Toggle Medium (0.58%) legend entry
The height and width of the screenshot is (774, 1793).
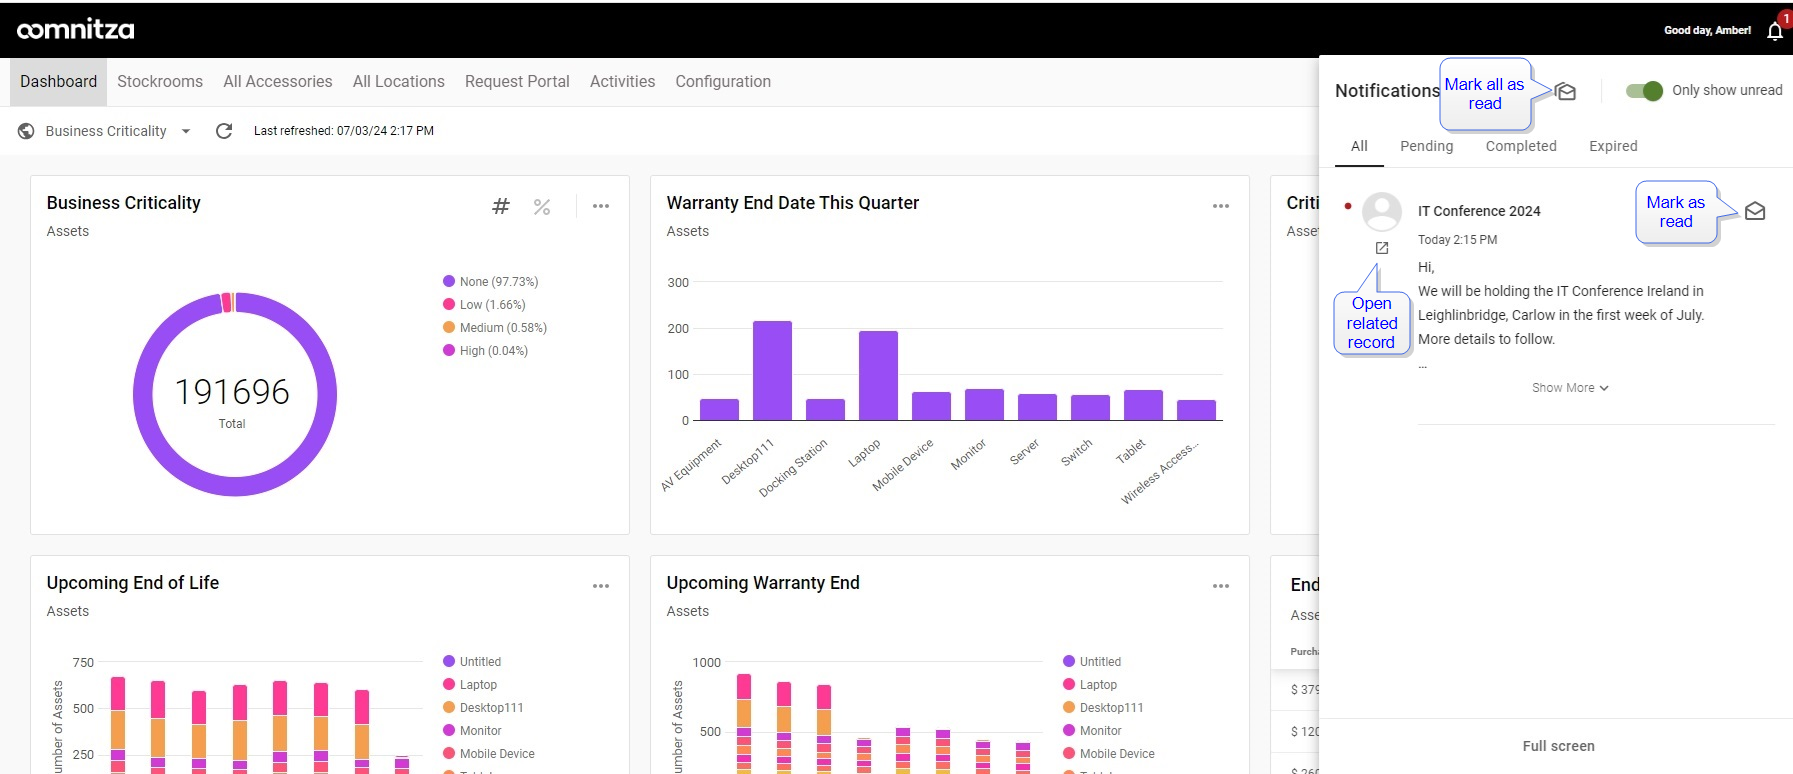[x=495, y=328]
